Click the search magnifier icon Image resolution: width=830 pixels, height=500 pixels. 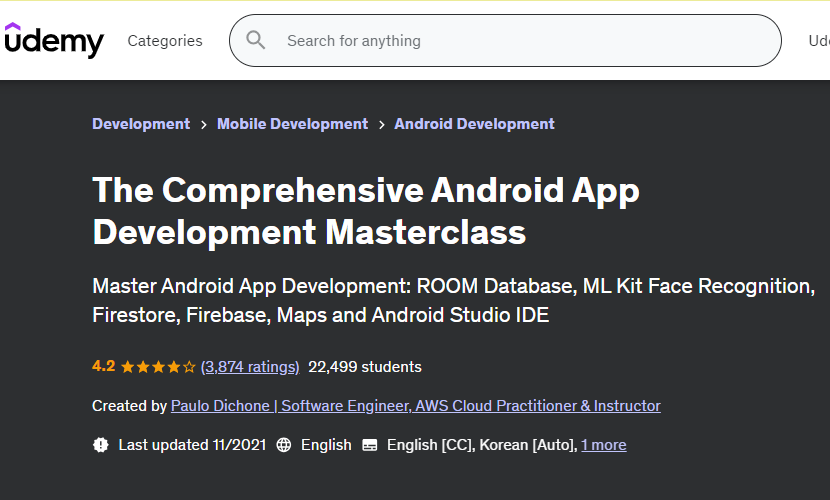256,41
